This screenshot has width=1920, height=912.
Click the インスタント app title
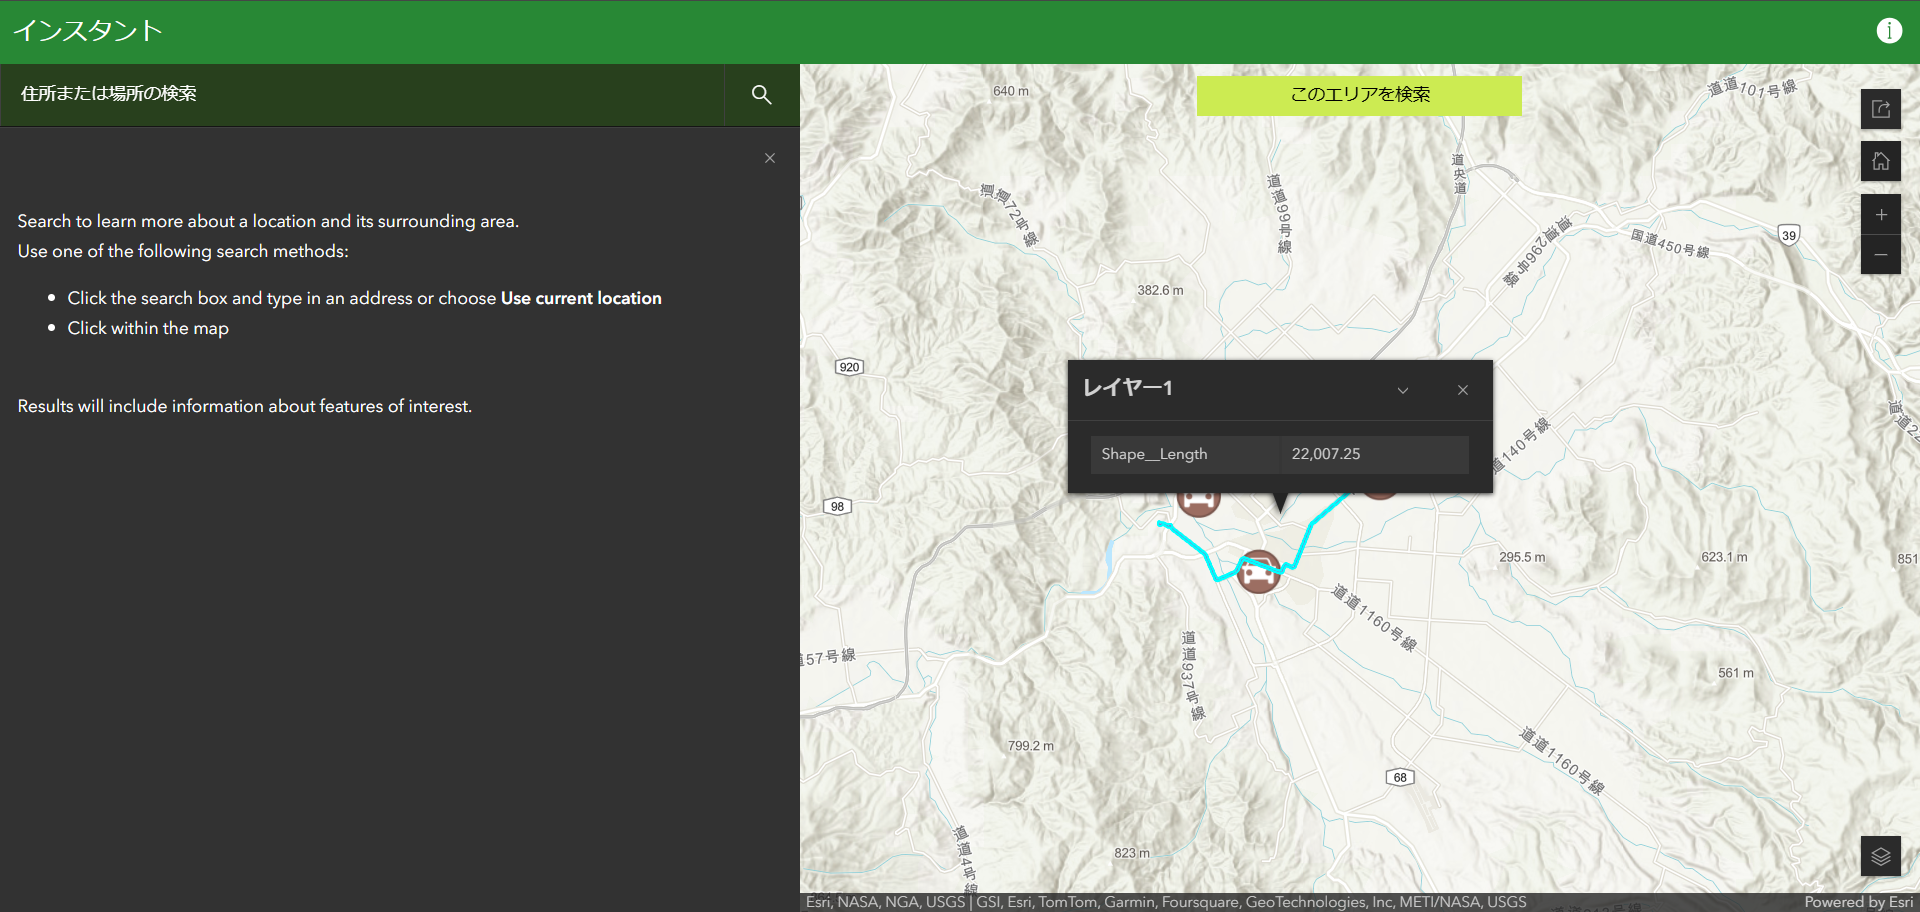(88, 30)
